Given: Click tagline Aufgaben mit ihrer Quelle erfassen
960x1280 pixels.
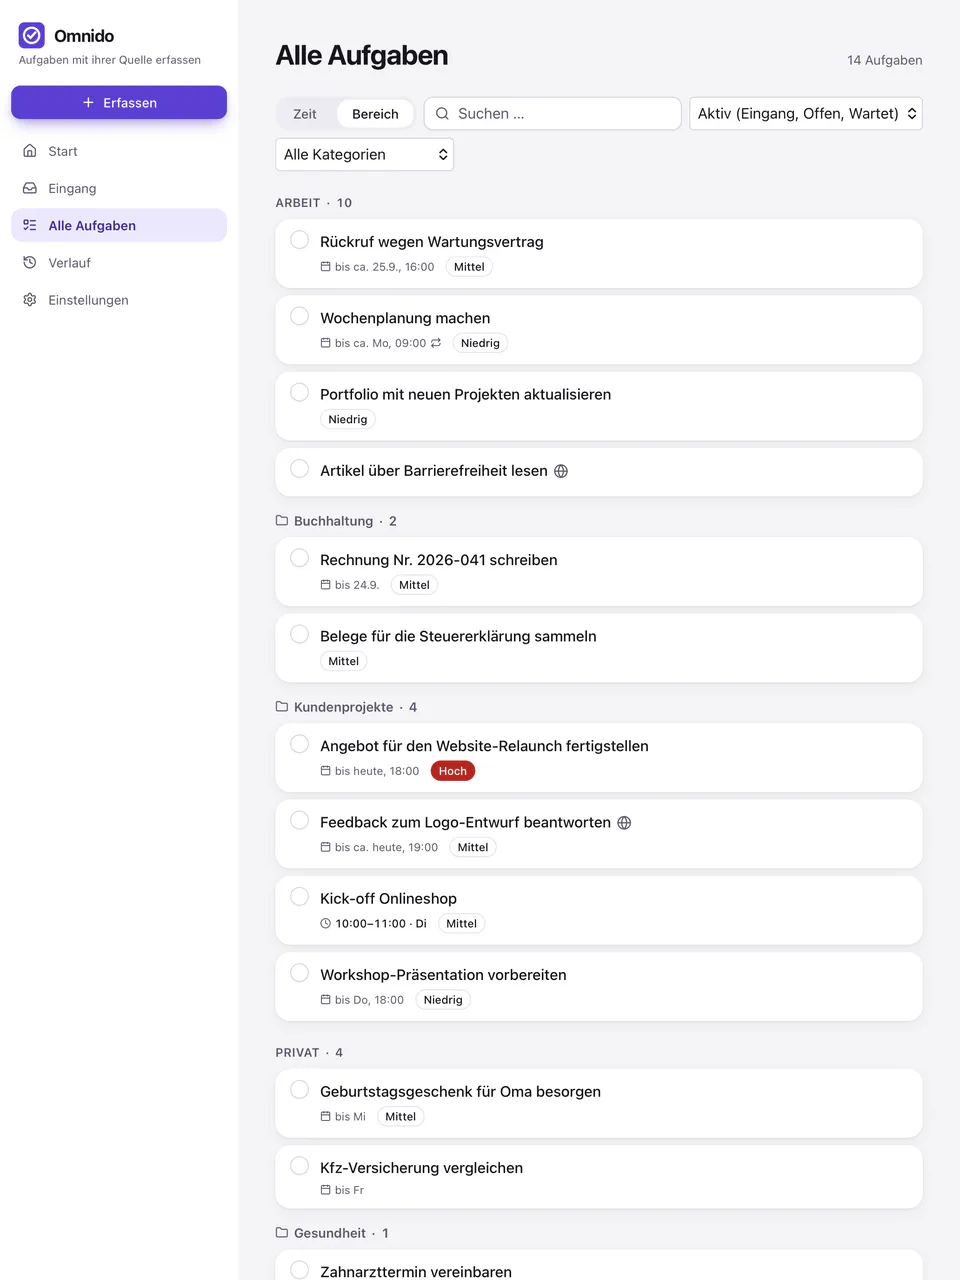Looking at the screenshot, I should pos(110,60).
